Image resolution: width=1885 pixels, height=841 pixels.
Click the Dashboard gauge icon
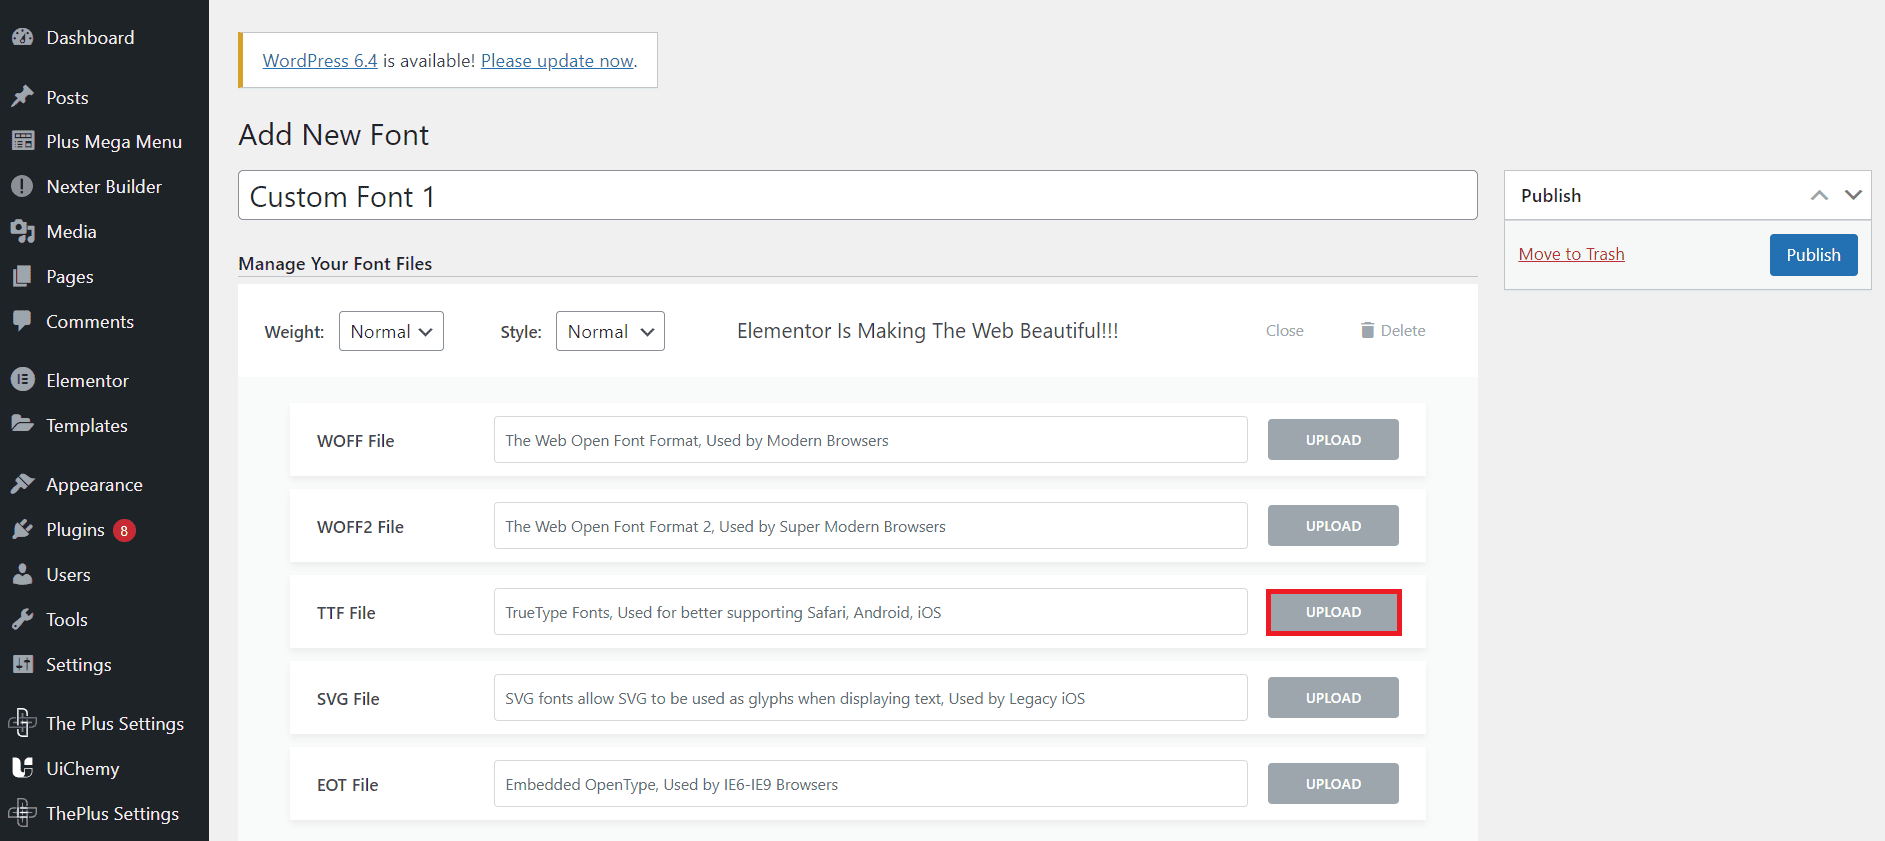pyautogui.click(x=22, y=37)
